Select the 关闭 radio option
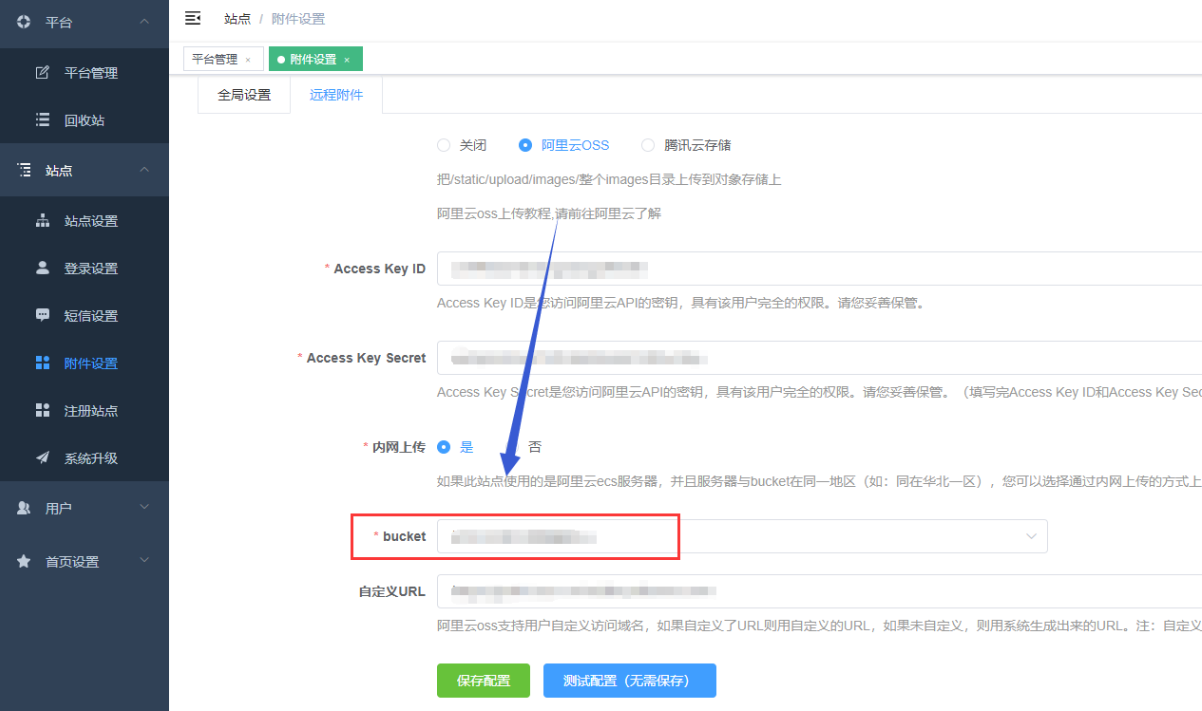This screenshot has height=711, width=1202. [x=444, y=145]
